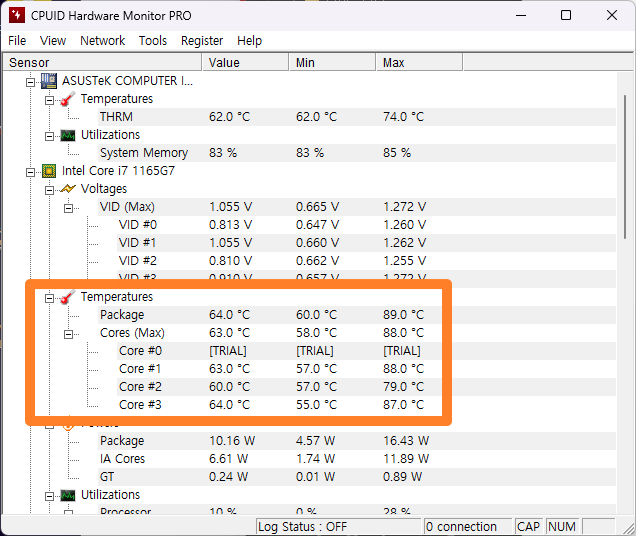Image resolution: width=636 pixels, height=536 pixels.
Task: Click the Voltages lightning icon
Action: (68, 189)
